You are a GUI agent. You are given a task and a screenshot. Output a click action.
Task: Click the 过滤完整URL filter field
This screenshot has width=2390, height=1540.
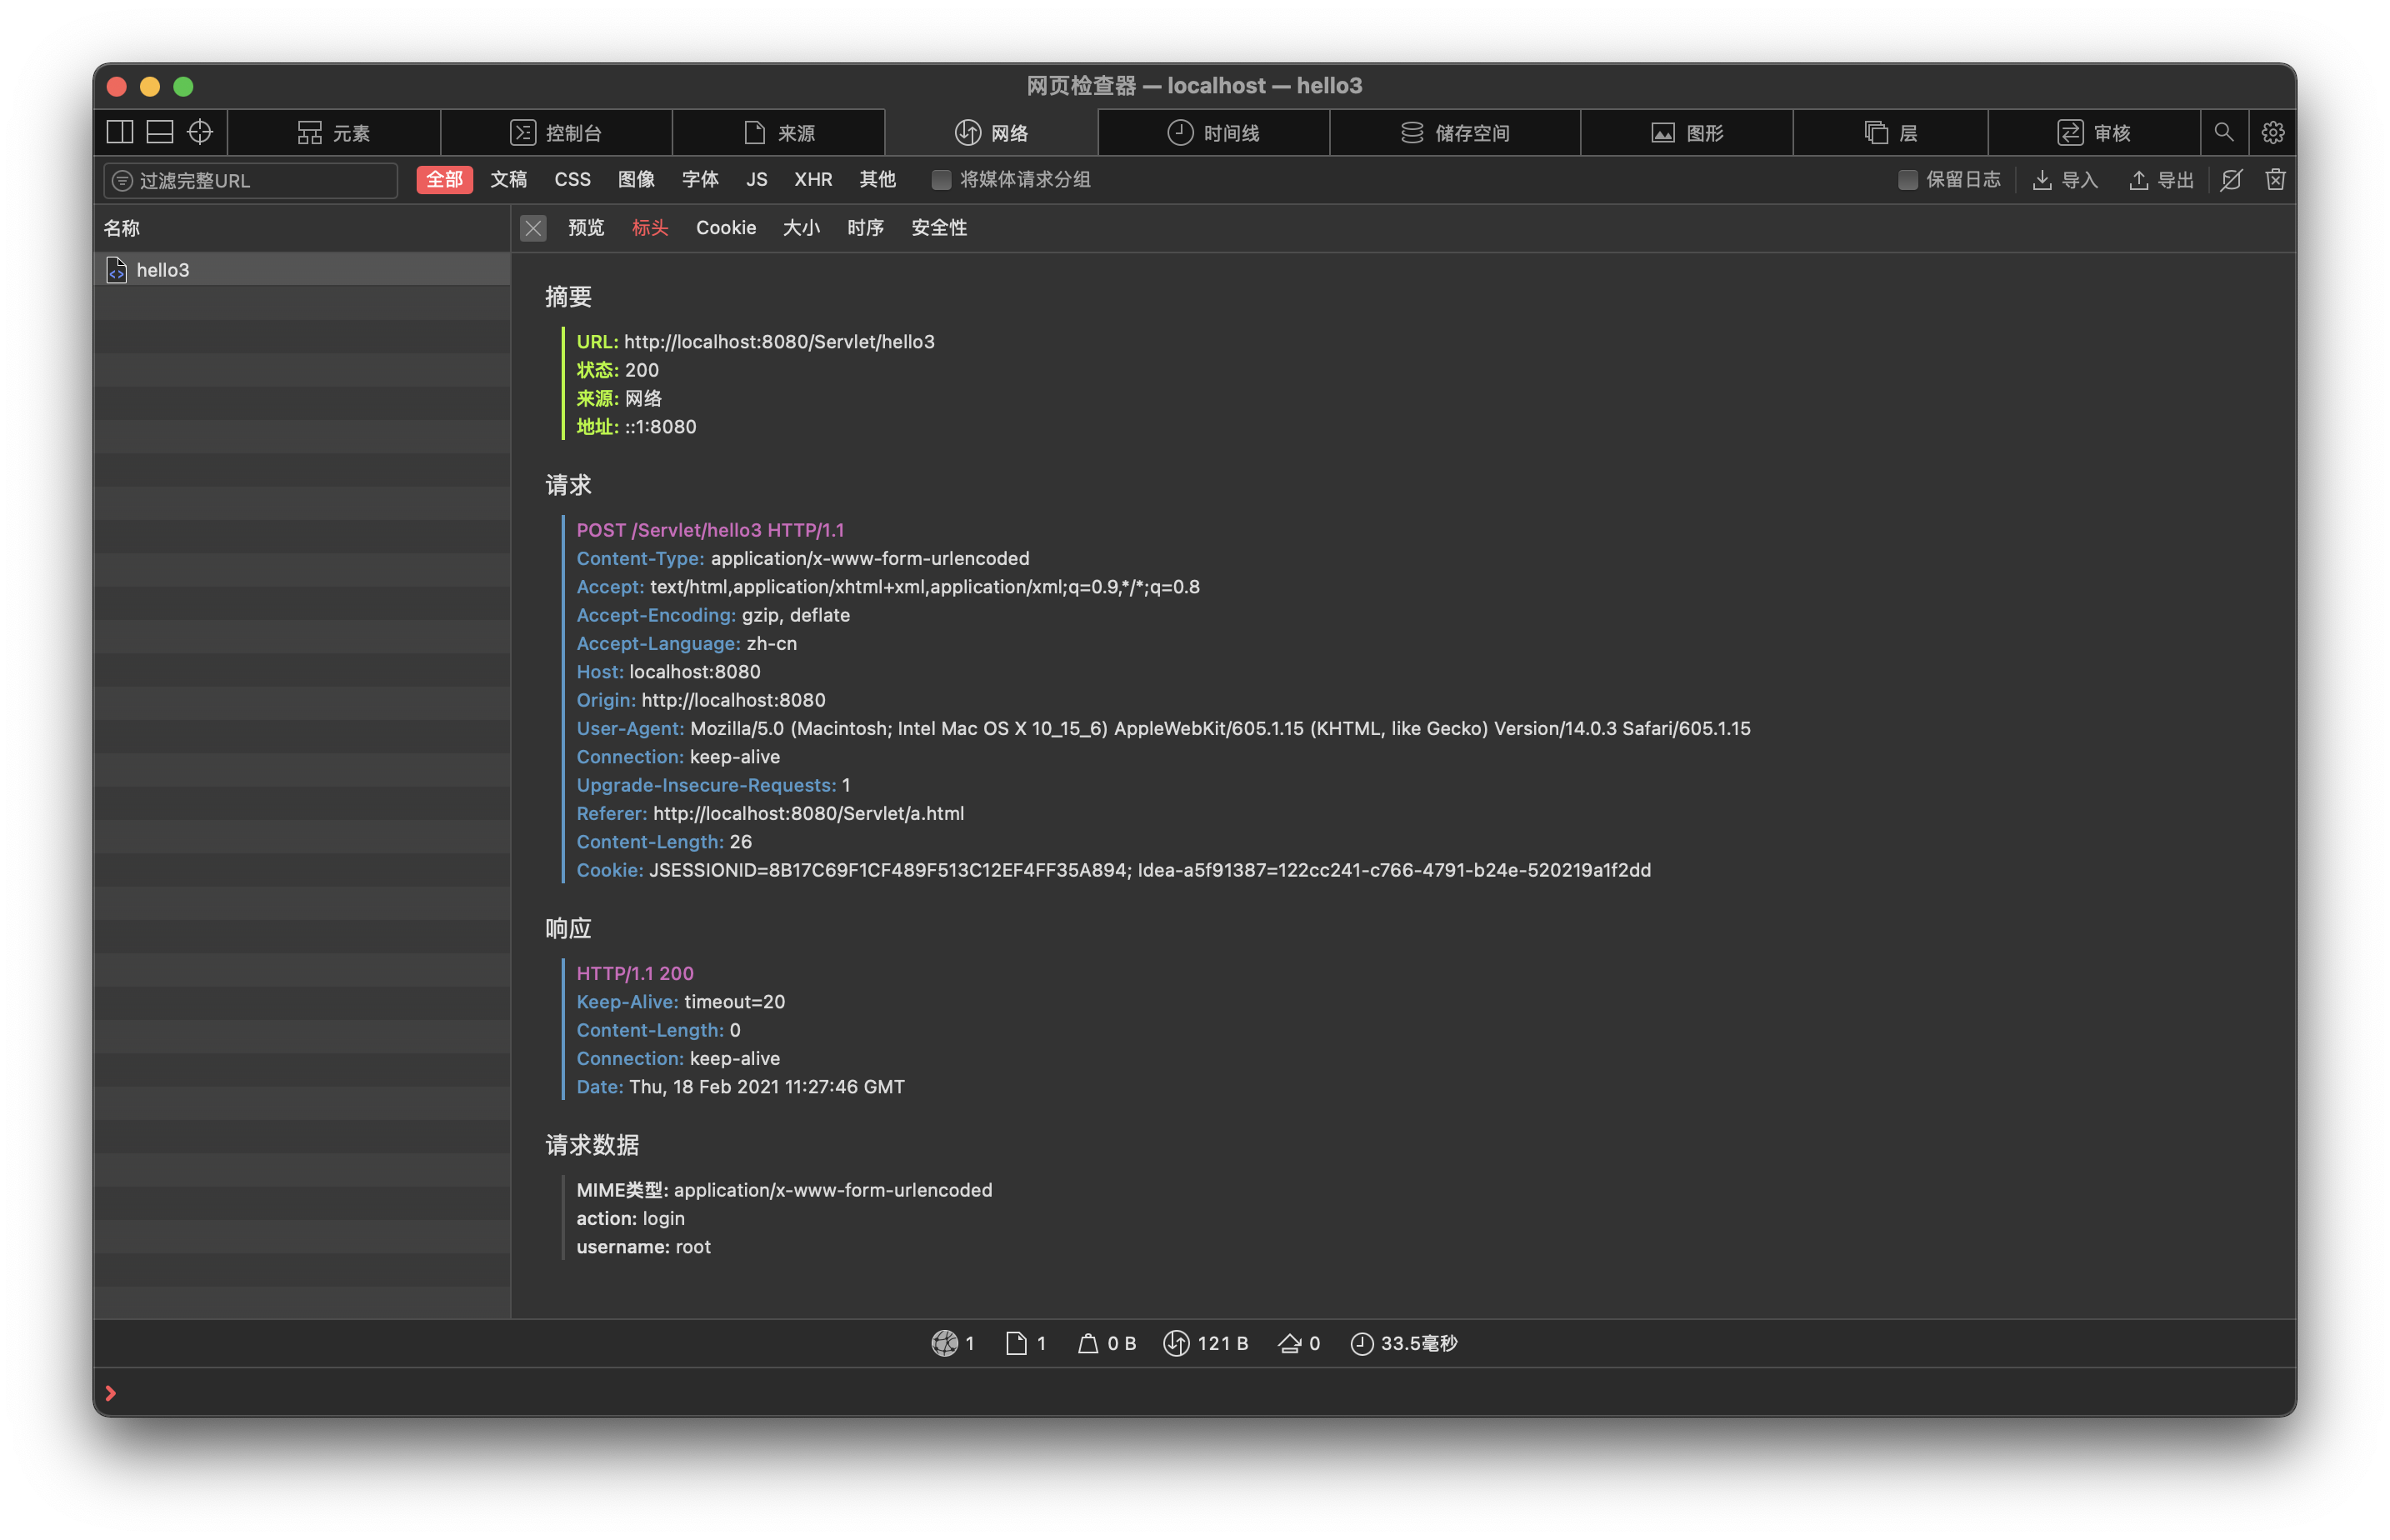[x=260, y=180]
